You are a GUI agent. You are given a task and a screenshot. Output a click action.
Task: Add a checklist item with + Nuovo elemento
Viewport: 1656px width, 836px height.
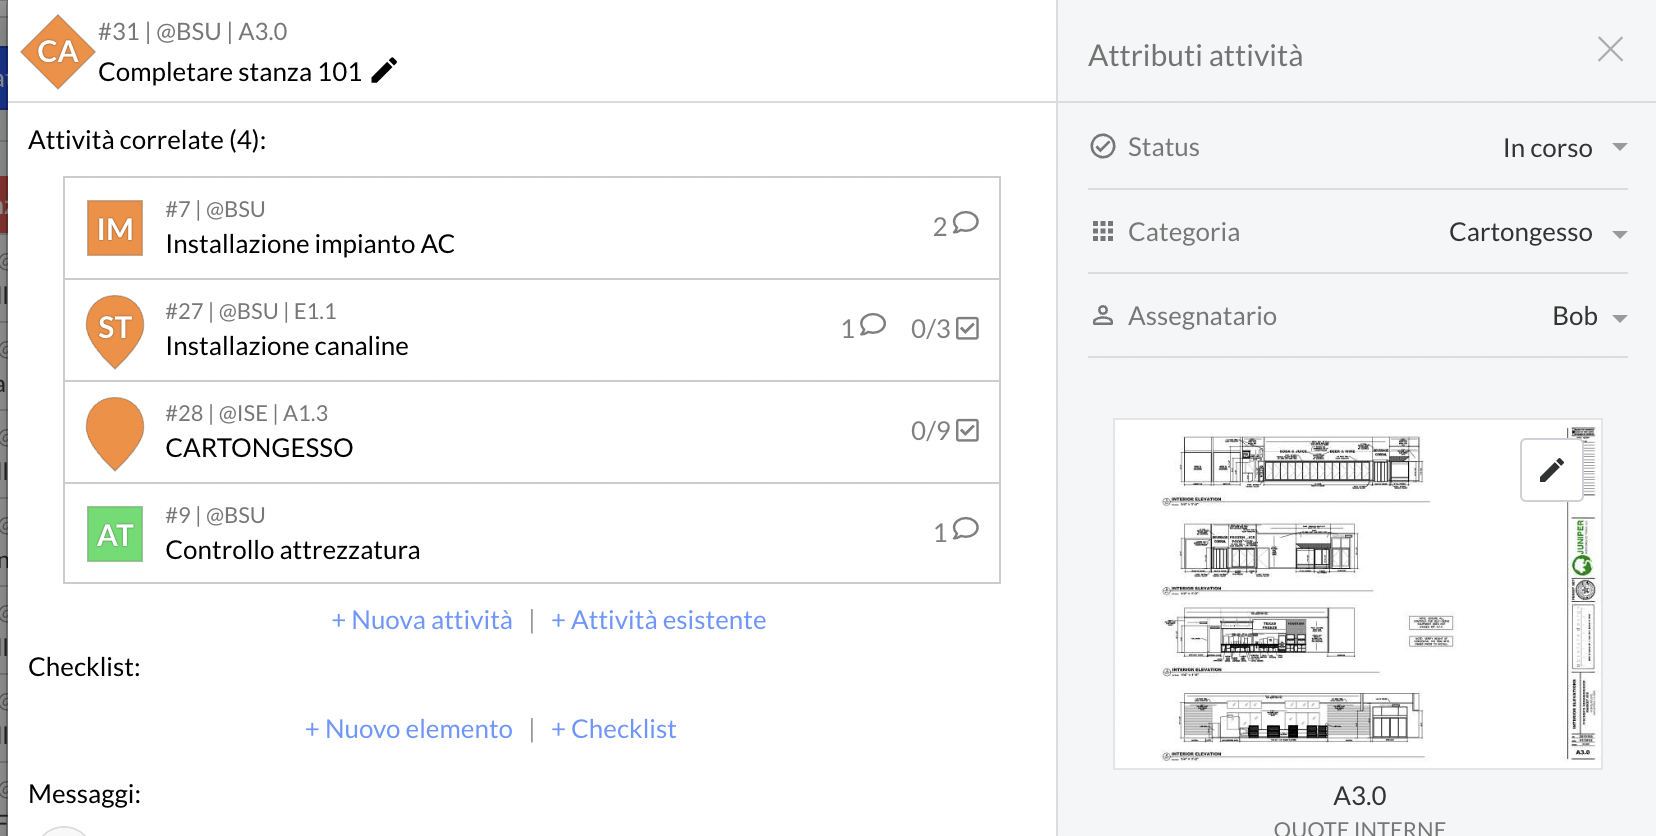pos(409,729)
